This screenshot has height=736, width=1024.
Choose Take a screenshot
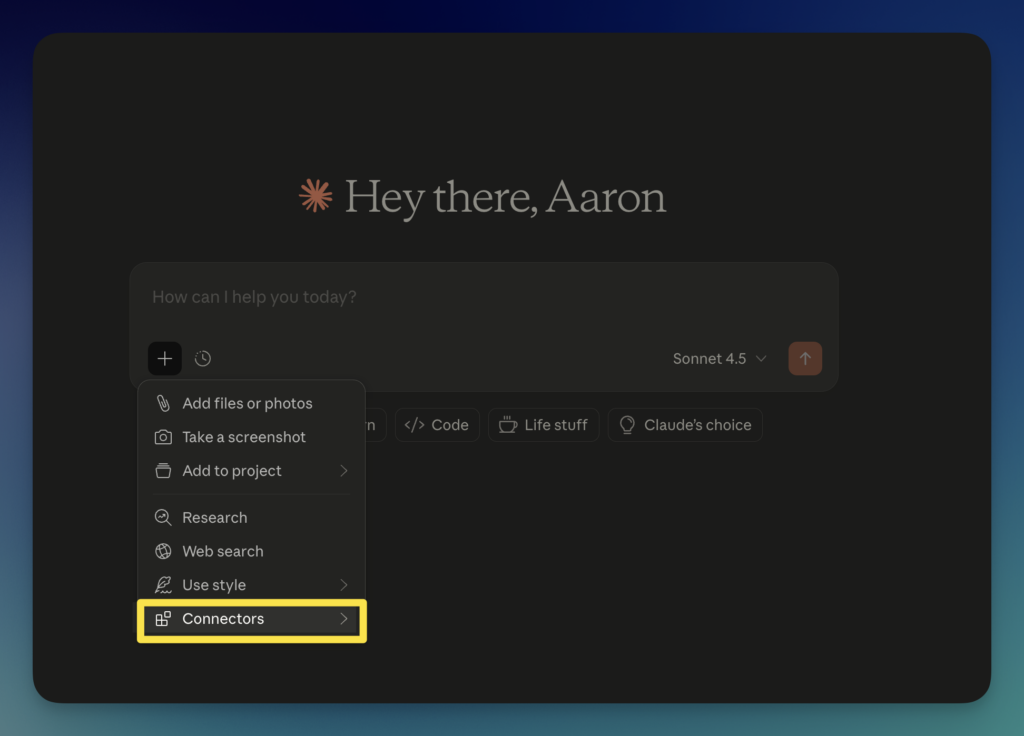(x=251, y=437)
